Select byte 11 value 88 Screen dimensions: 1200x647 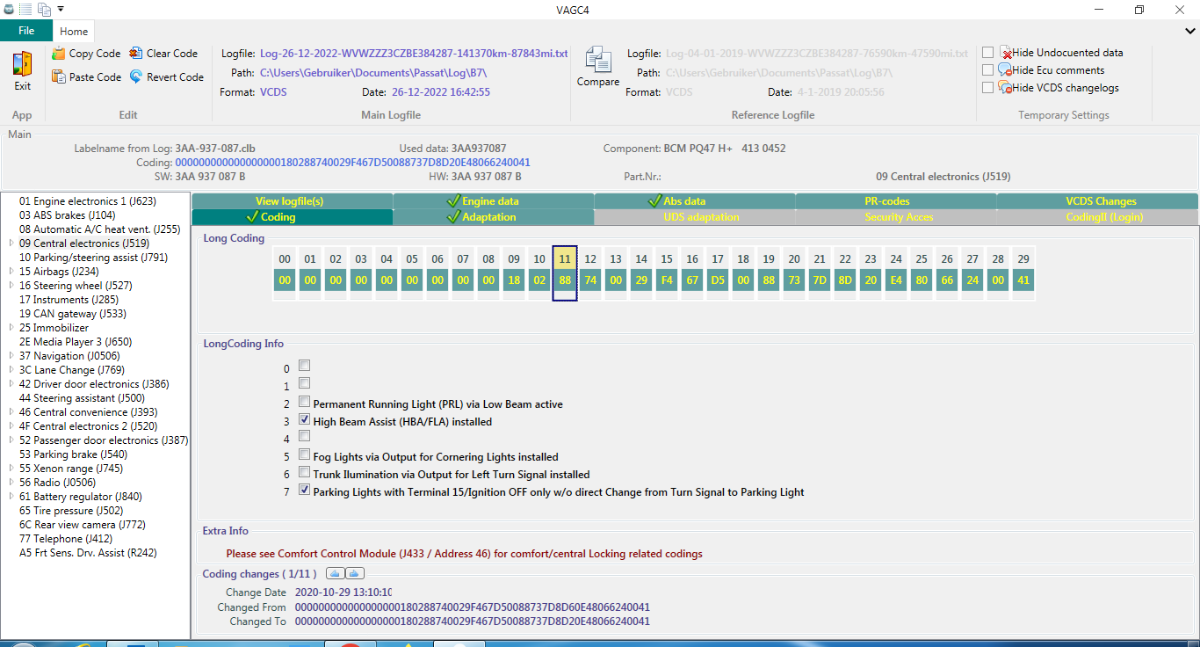tap(565, 281)
